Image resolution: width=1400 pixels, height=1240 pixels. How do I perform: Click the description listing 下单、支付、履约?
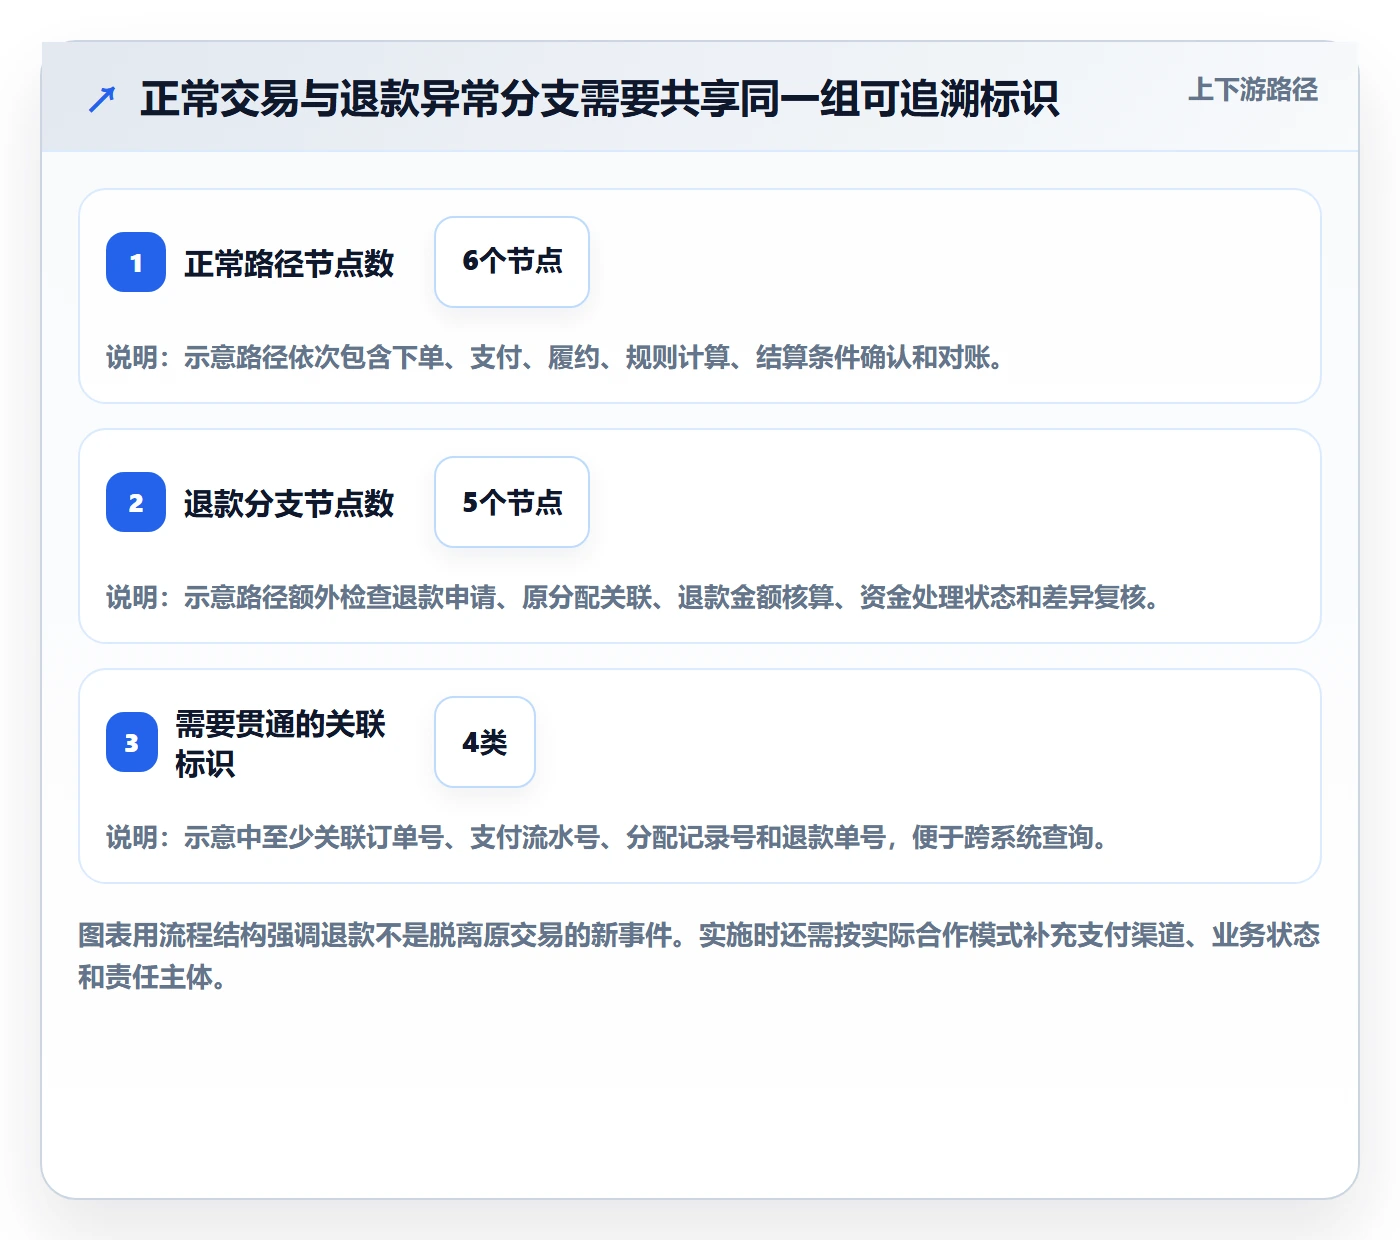[555, 357]
